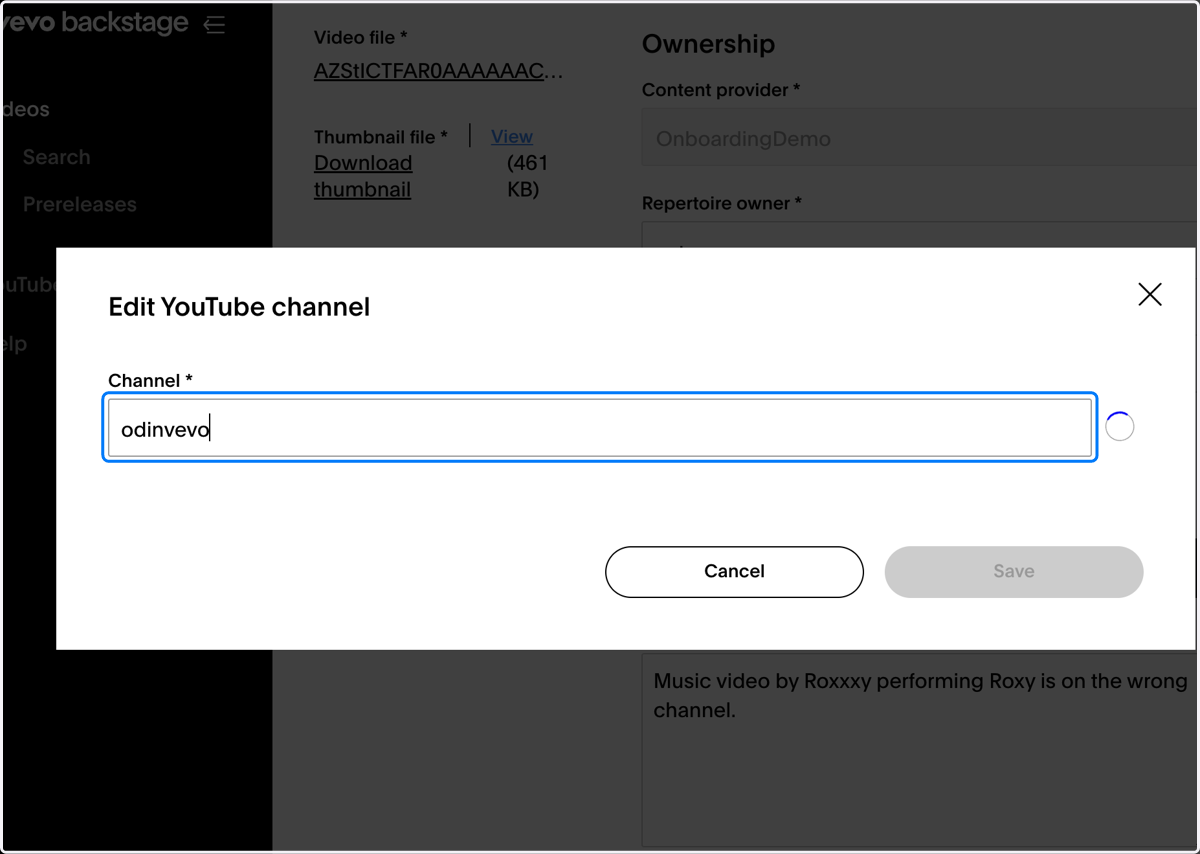Click the Edit YouTube channel title

click(x=239, y=306)
